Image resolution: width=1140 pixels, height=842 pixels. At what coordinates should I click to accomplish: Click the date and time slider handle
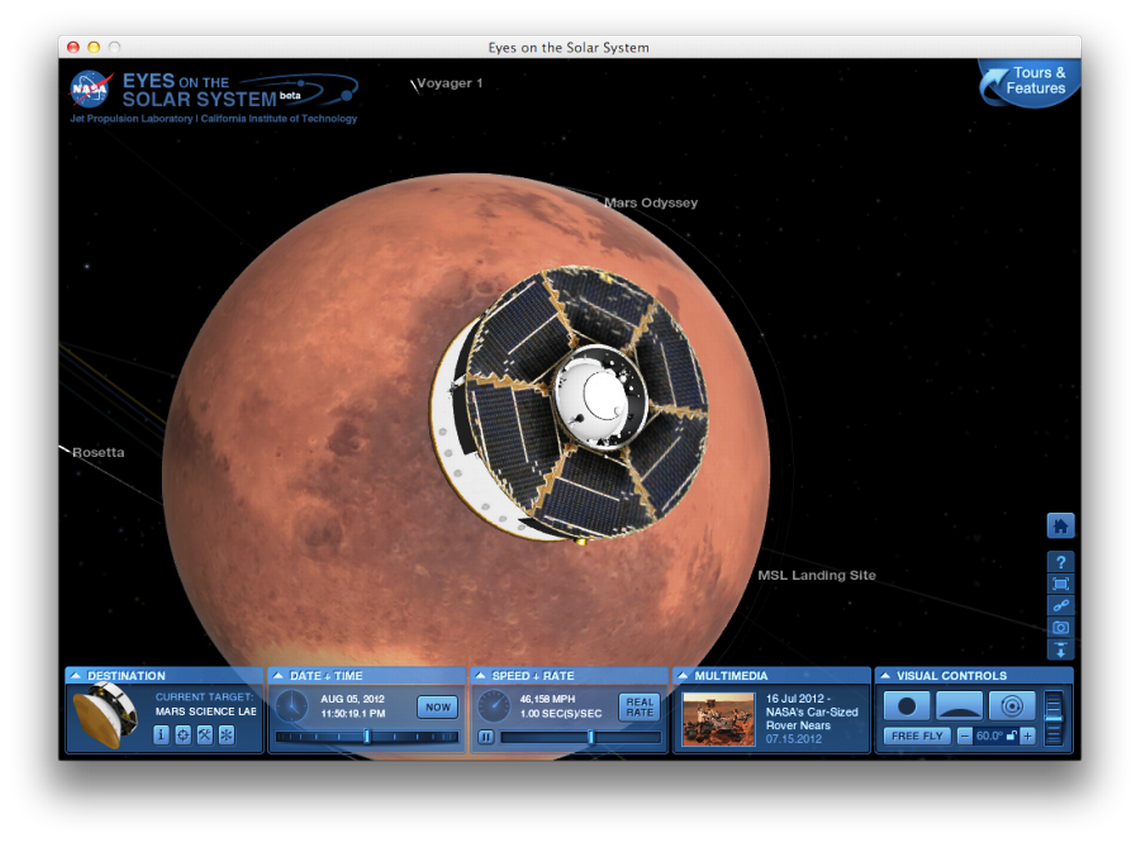pos(366,737)
